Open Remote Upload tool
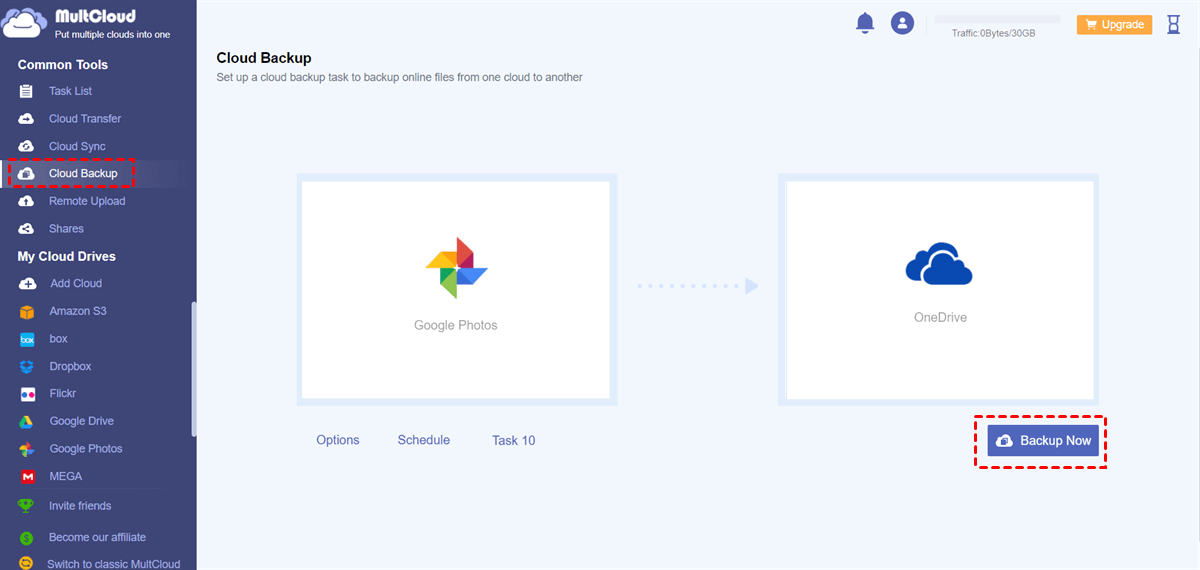 pyautogui.click(x=87, y=201)
